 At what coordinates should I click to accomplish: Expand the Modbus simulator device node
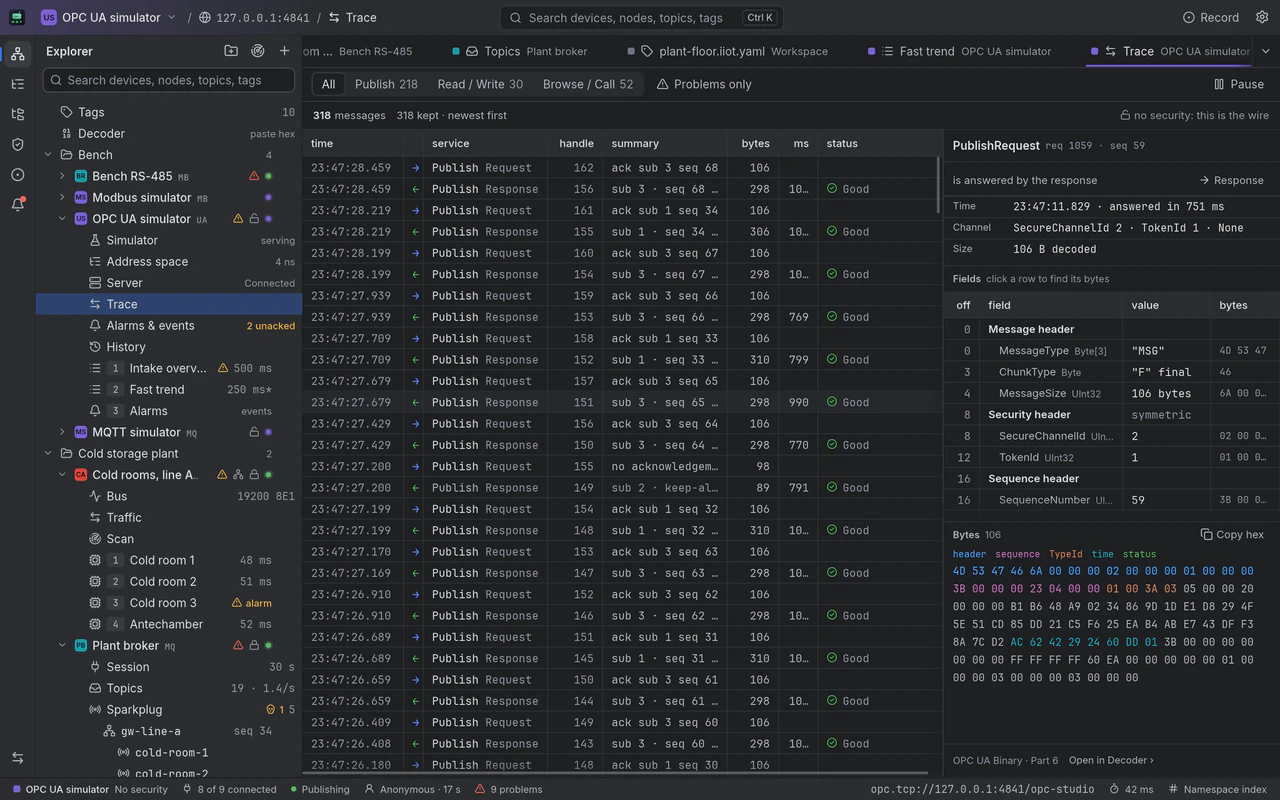[x=62, y=198]
